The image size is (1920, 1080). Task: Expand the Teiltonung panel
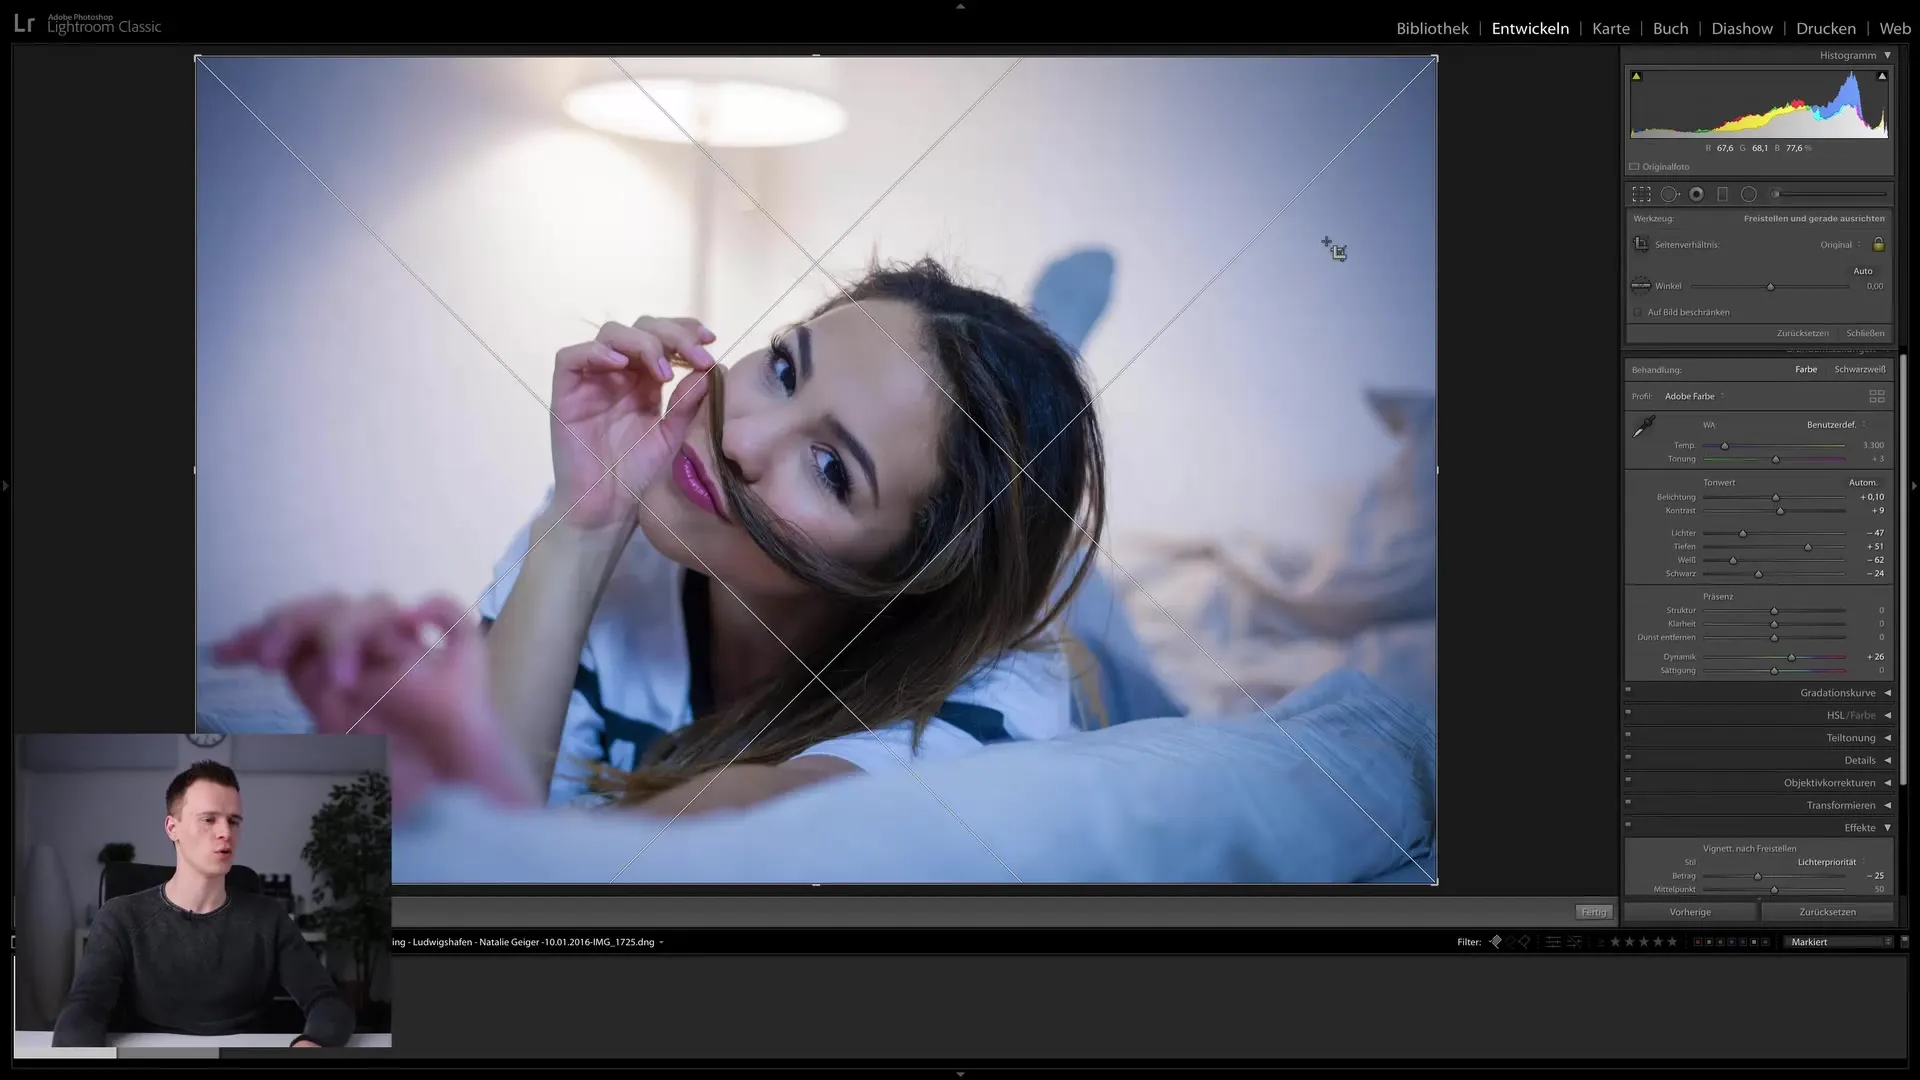(x=1887, y=738)
